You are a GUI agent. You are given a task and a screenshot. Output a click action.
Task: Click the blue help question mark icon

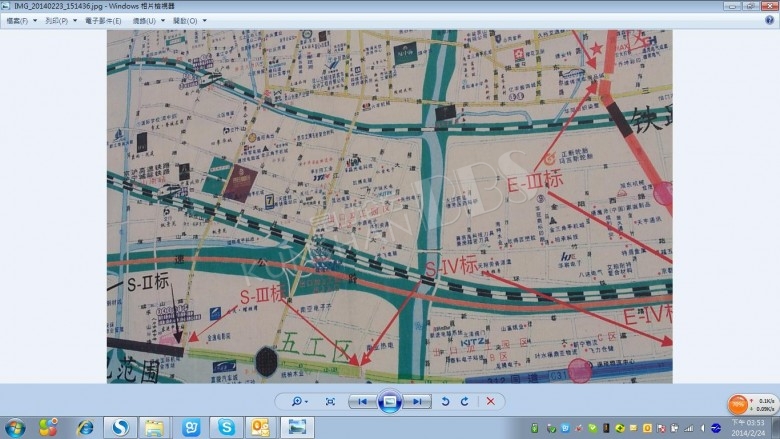pyautogui.click(x=770, y=20)
